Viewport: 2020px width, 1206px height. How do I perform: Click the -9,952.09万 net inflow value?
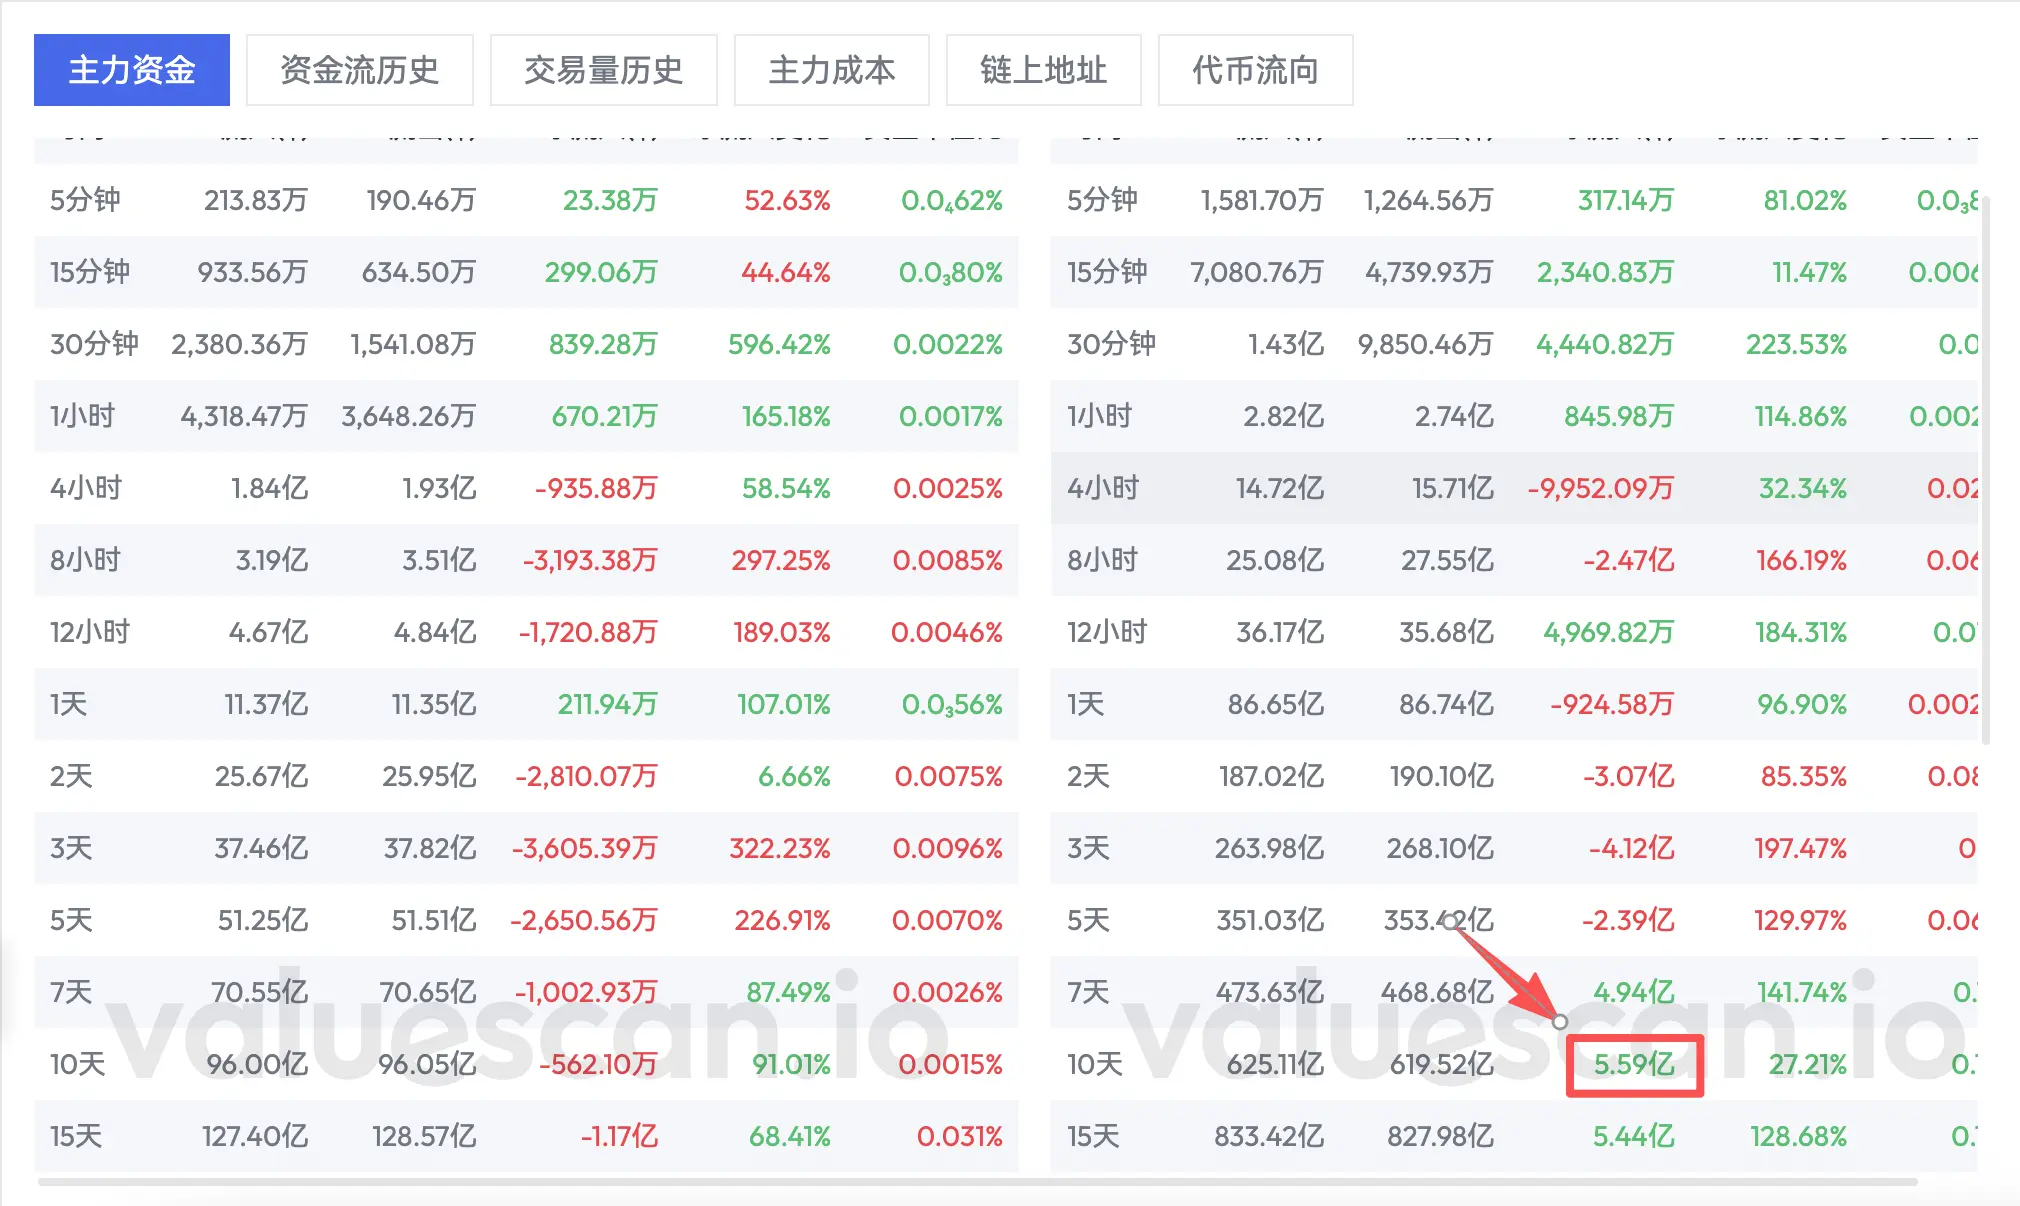(1600, 488)
